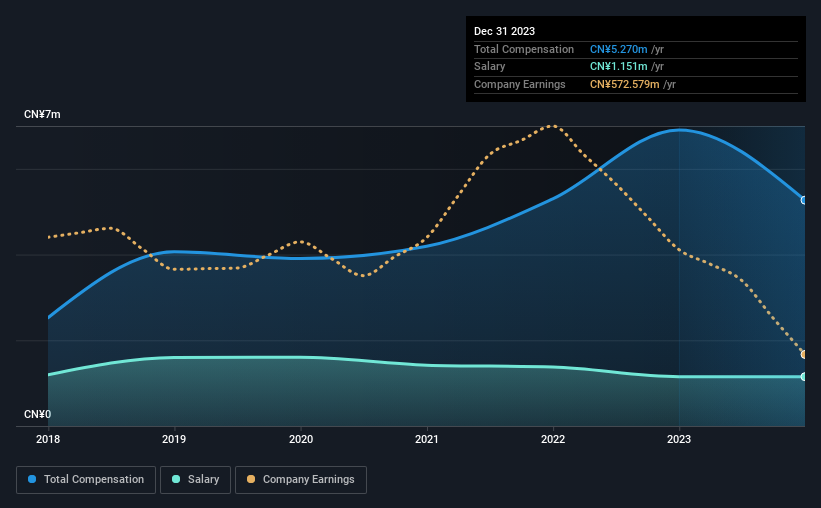Viewport: 821px width, 508px height.
Task: Select the 2023 axis label
Action: tap(679, 439)
